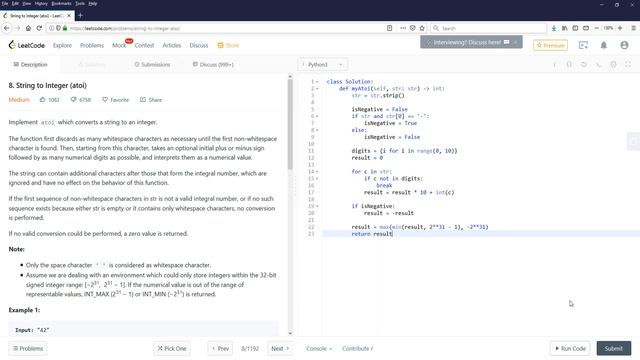The image size is (640, 360).
Task: Switch to the Description tab
Action: 31,64
